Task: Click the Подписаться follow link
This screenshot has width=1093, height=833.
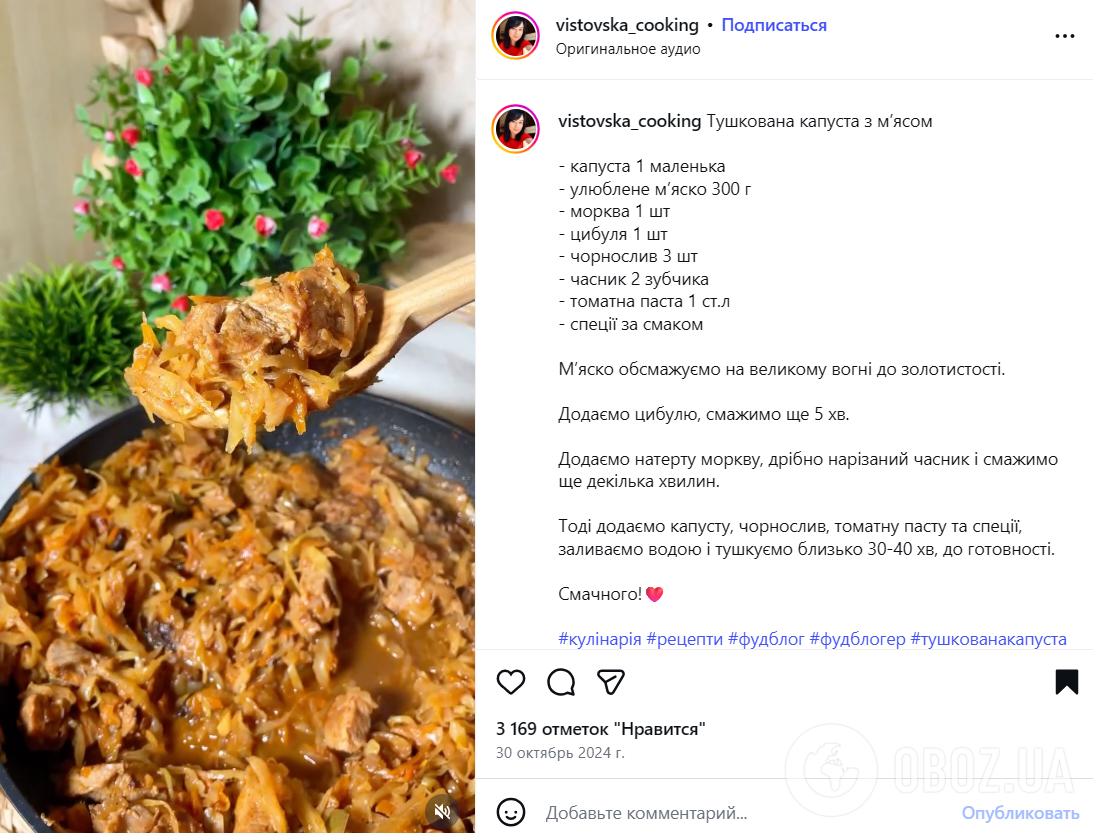Action: pos(774,25)
